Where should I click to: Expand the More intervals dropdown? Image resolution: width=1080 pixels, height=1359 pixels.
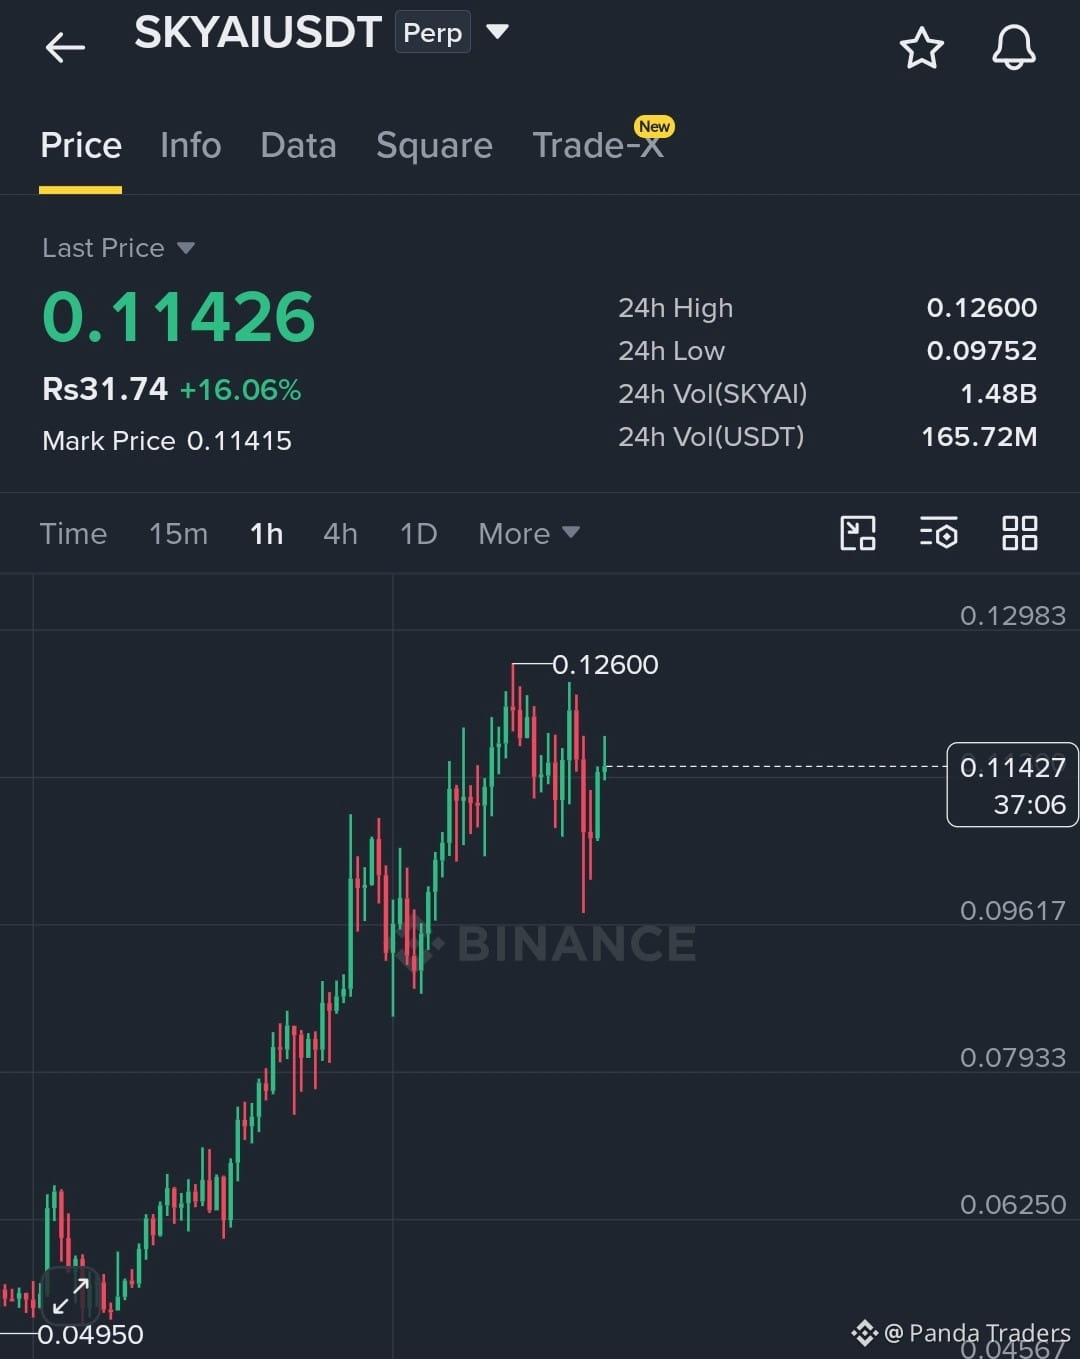pyautogui.click(x=528, y=534)
